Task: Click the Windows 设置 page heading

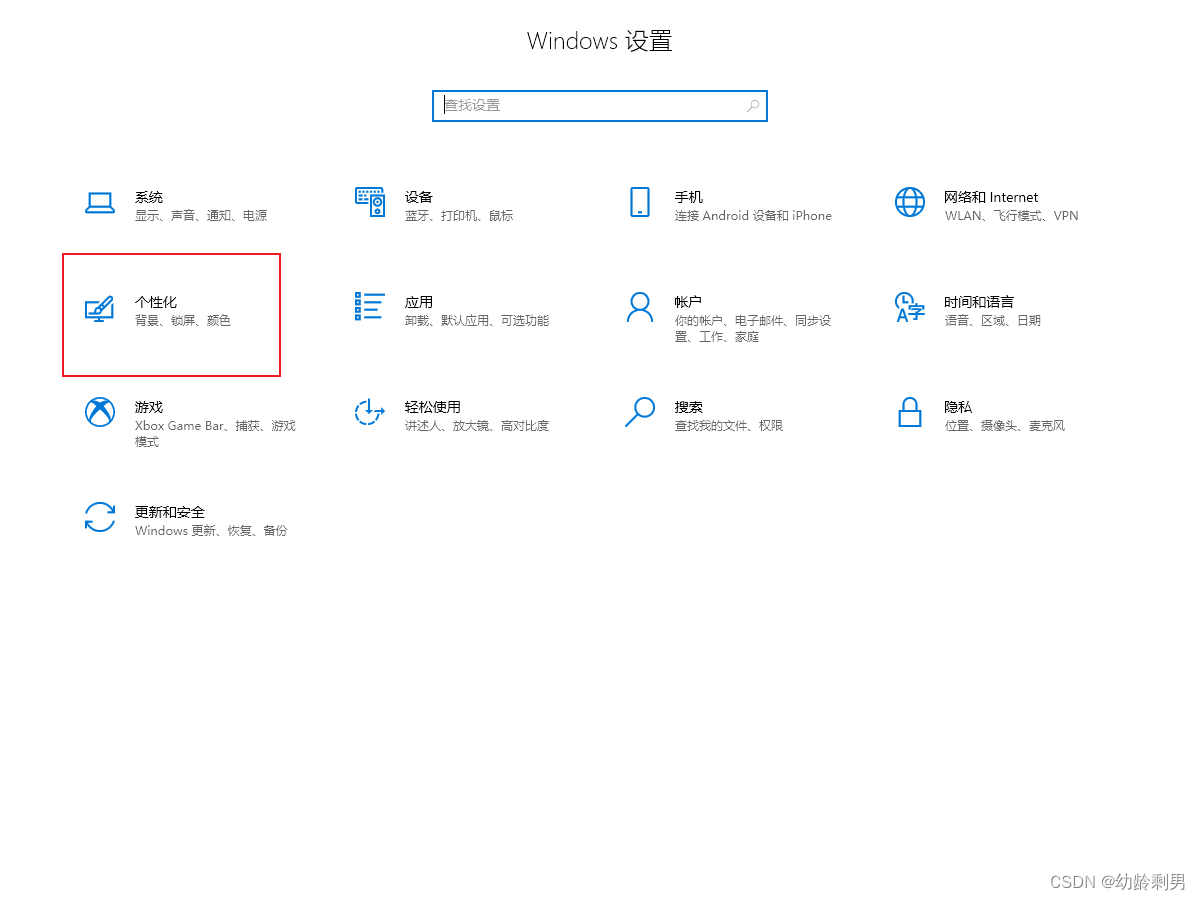Action: [600, 41]
